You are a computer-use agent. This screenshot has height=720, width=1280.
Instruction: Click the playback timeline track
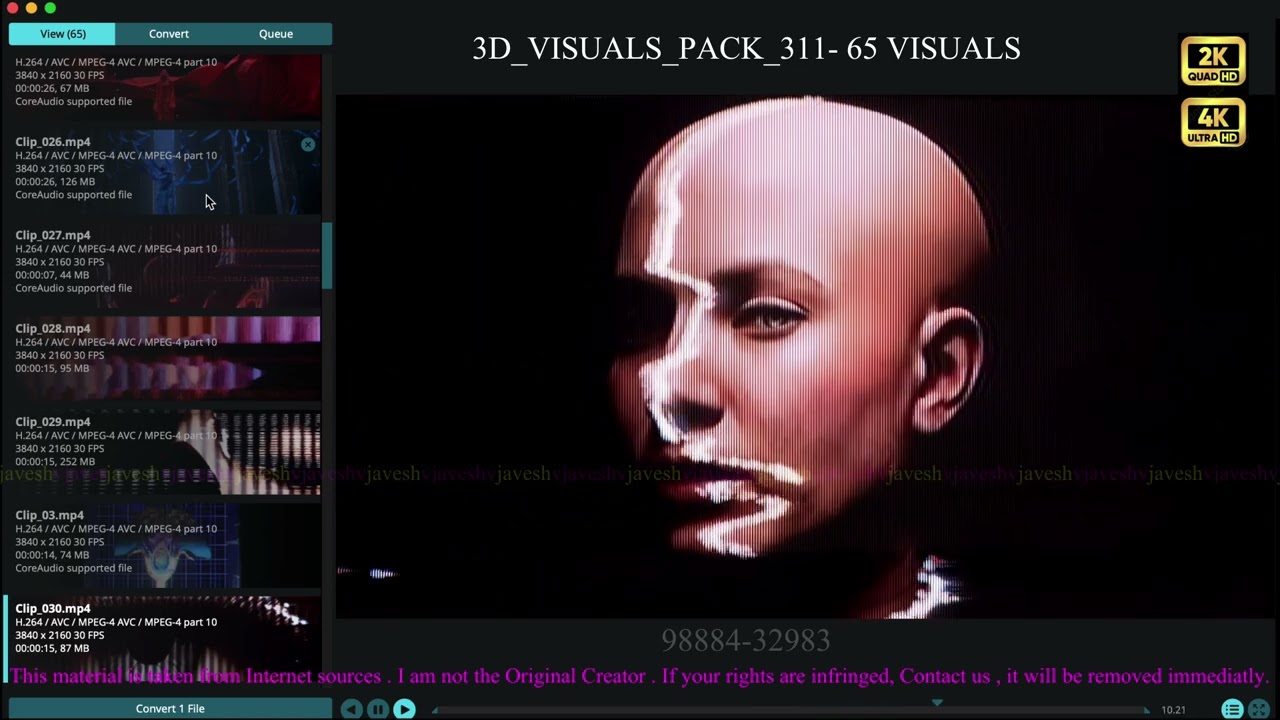(x=790, y=710)
